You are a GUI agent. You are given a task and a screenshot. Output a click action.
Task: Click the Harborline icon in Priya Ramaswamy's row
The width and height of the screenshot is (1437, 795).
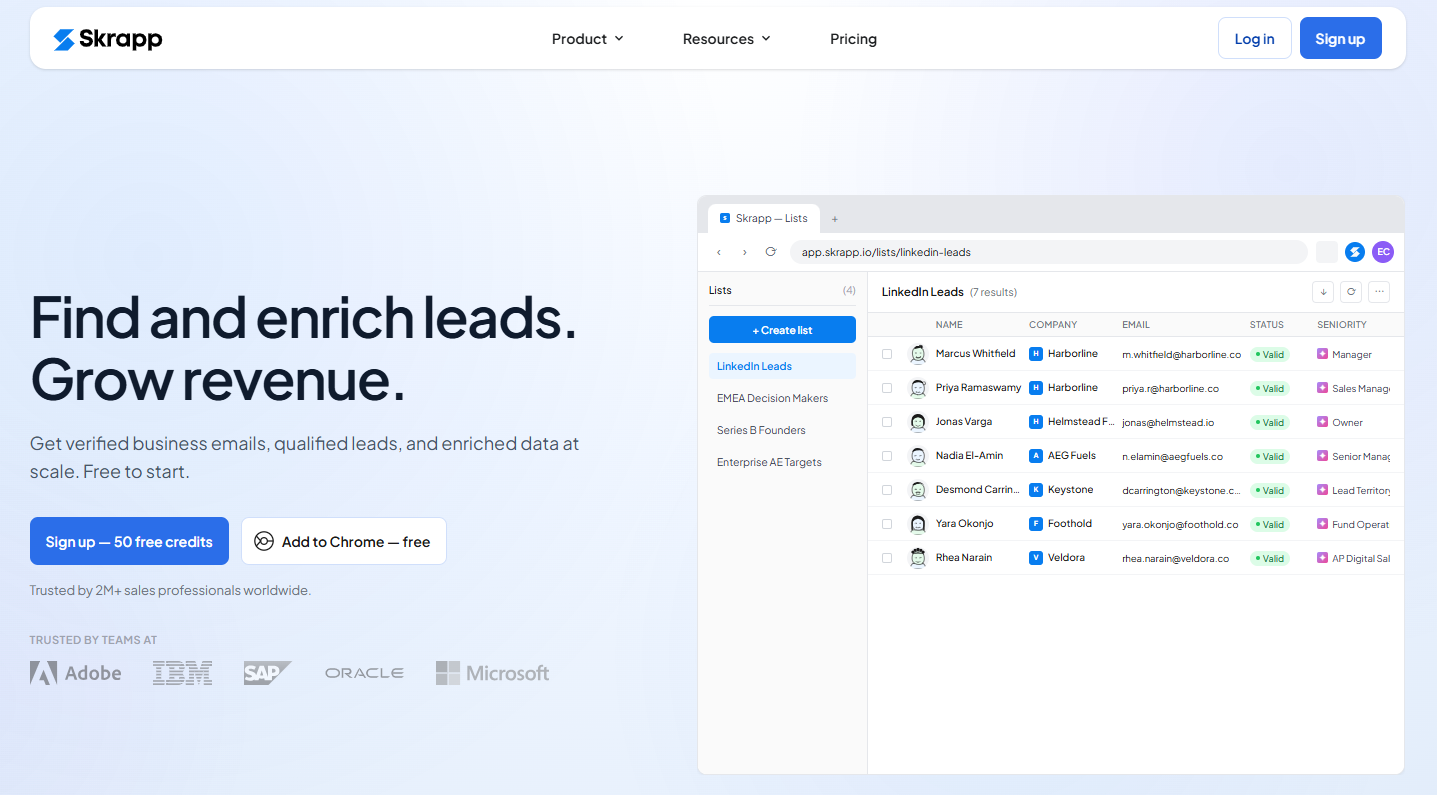click(x=1036, y=388)
